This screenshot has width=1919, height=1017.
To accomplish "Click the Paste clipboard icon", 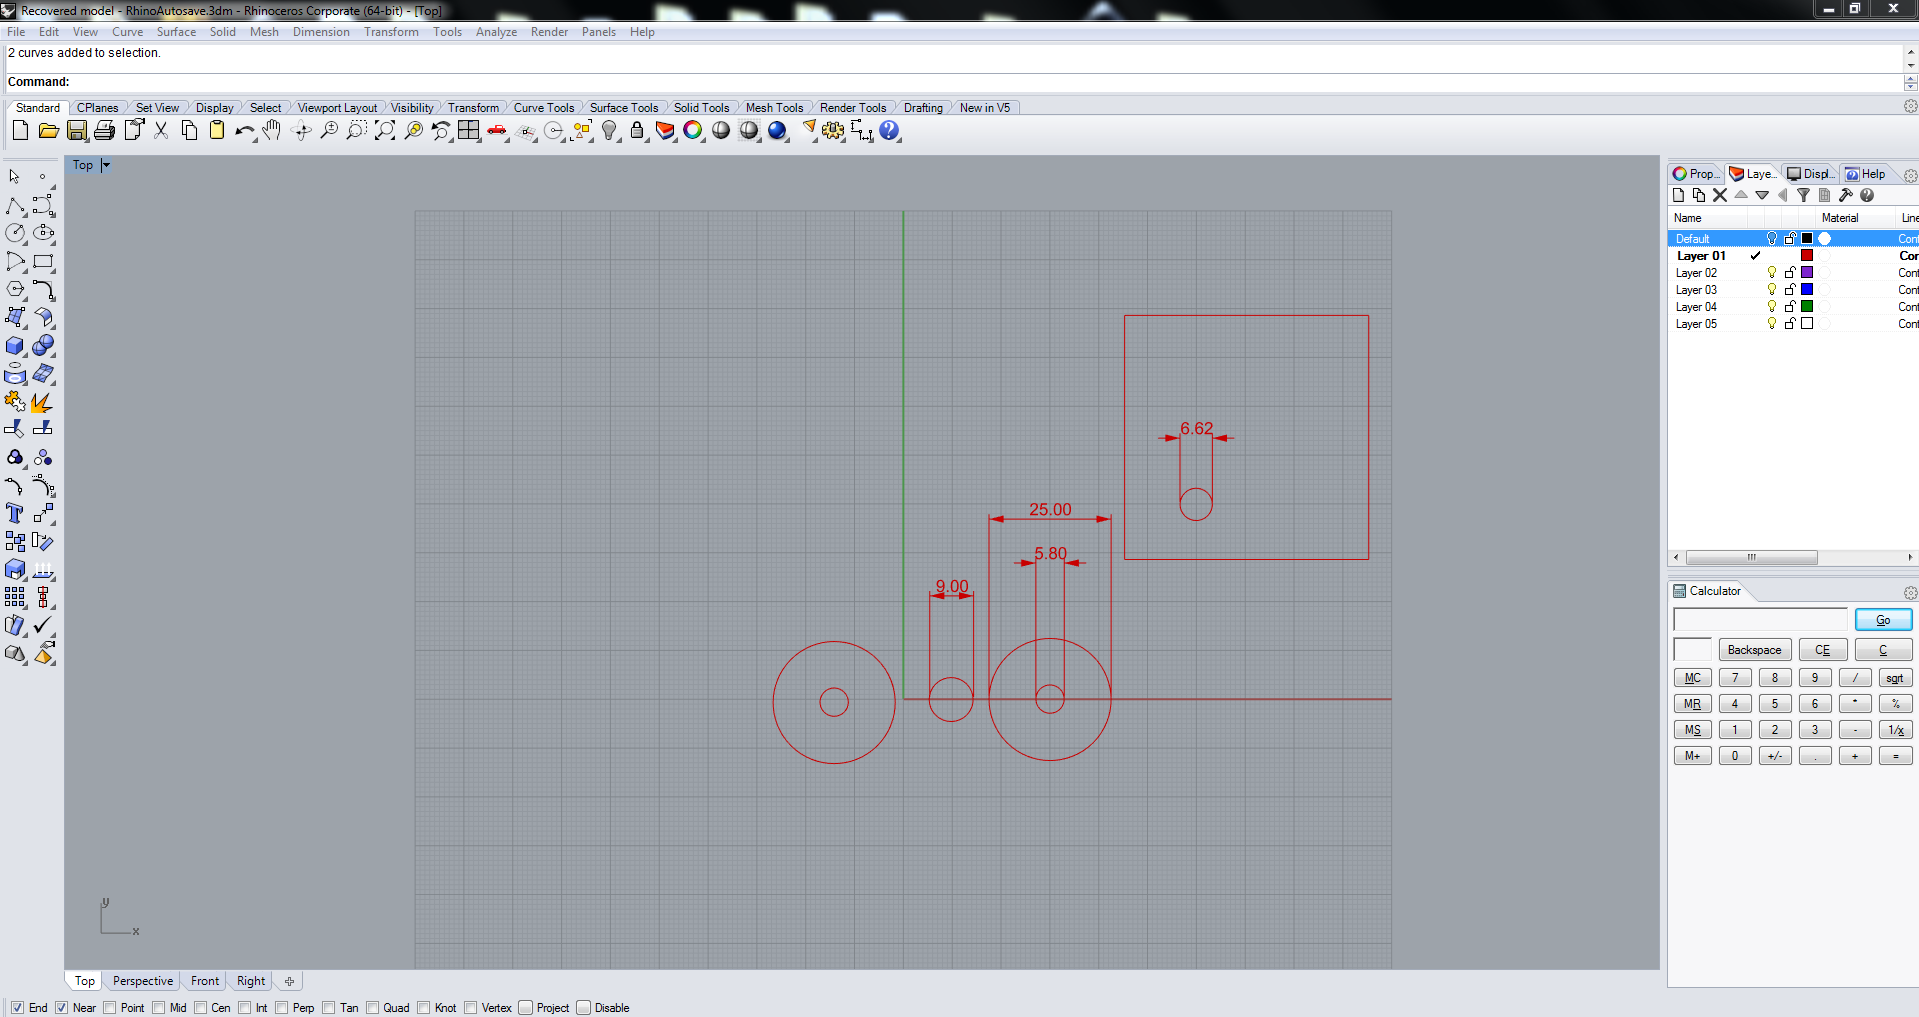I will click(x=217, y=130).
